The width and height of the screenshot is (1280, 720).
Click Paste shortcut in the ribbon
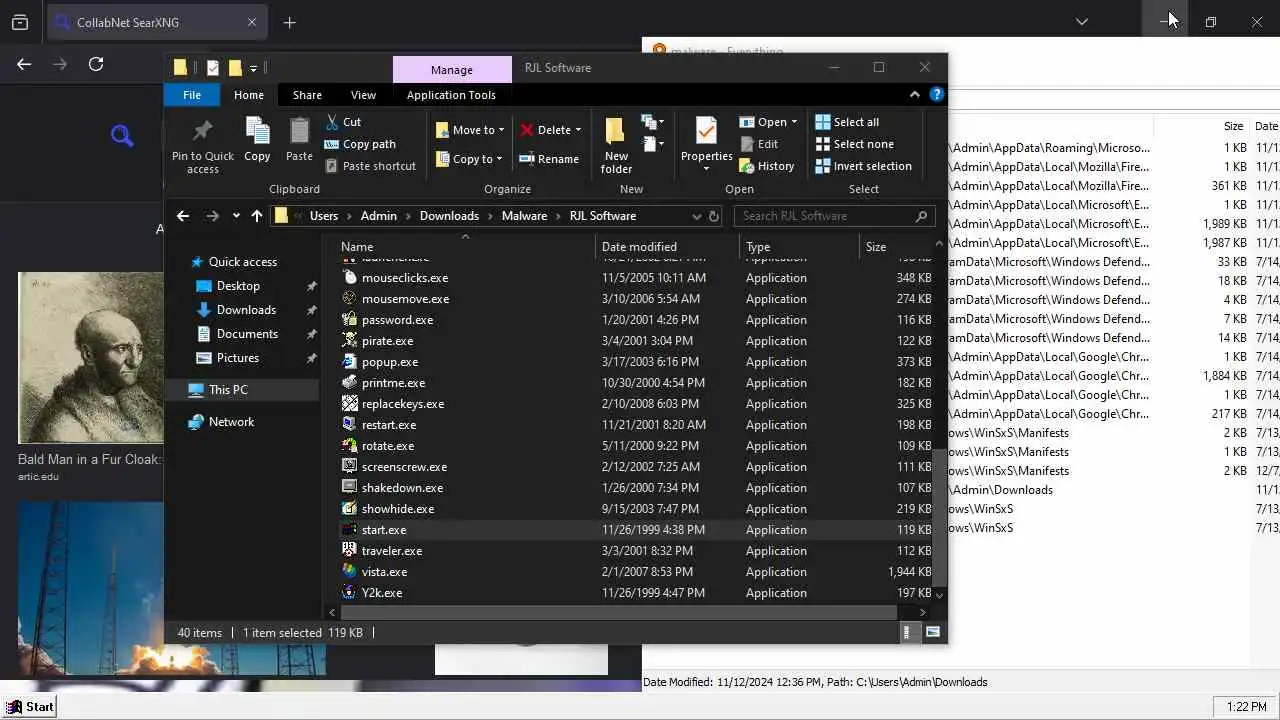[370, 166]
